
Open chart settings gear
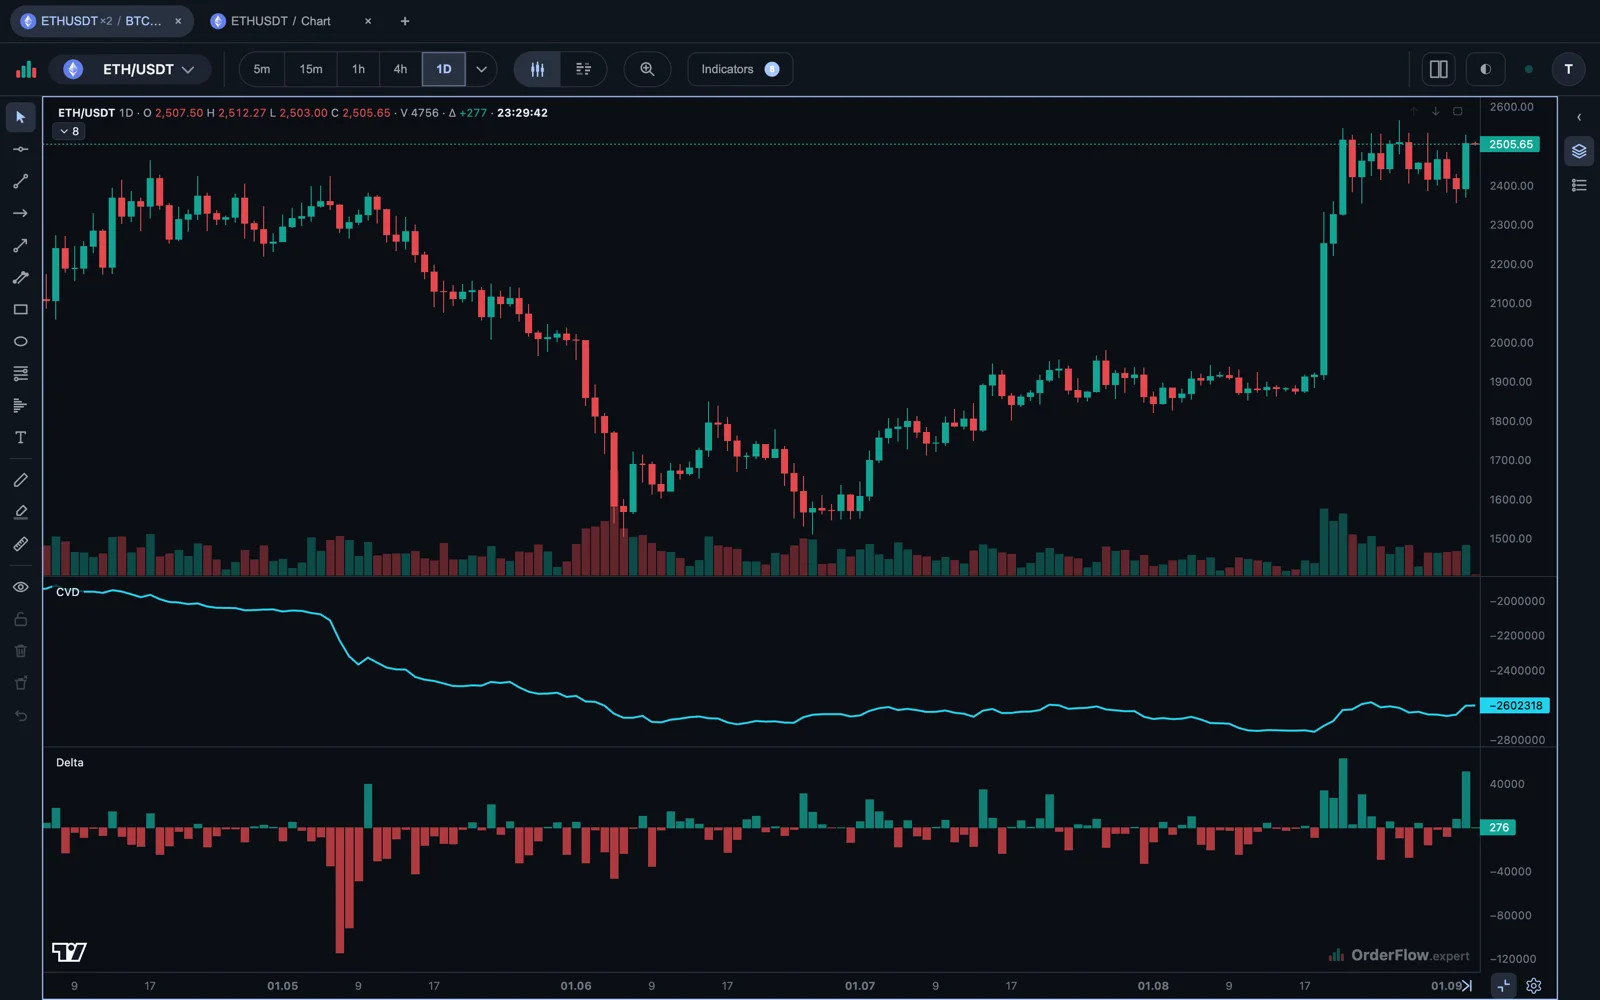1534,986
